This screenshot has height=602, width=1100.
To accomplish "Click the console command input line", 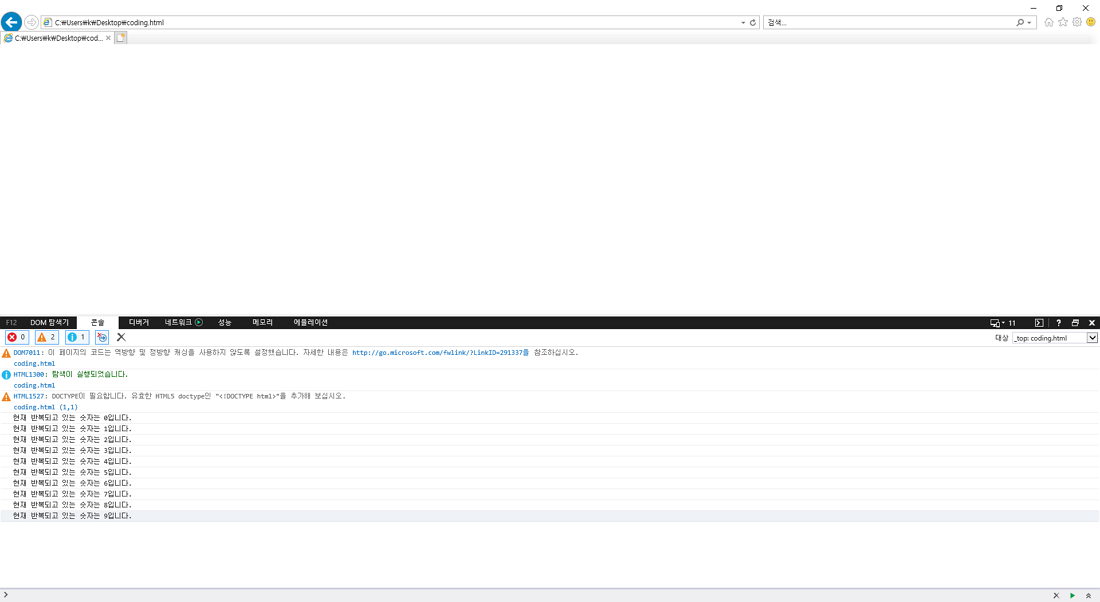I will (526, 595).
